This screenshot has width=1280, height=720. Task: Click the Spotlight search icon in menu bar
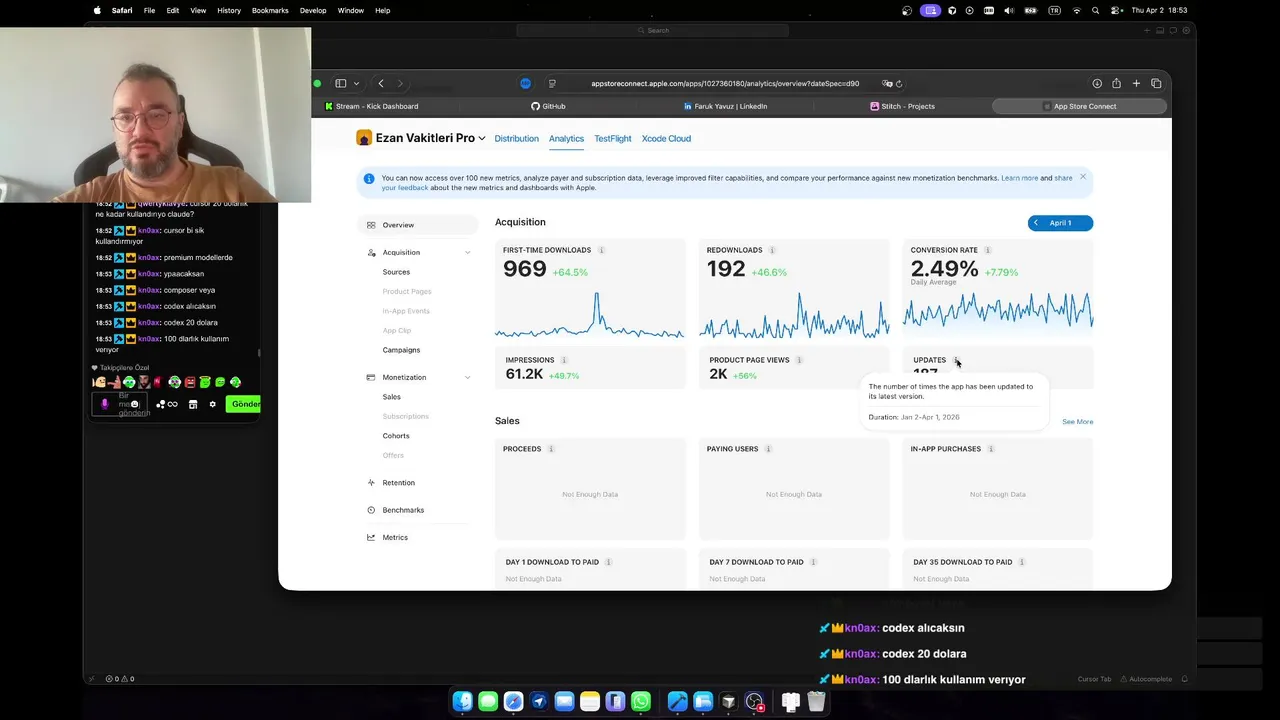click(1096, 10)
